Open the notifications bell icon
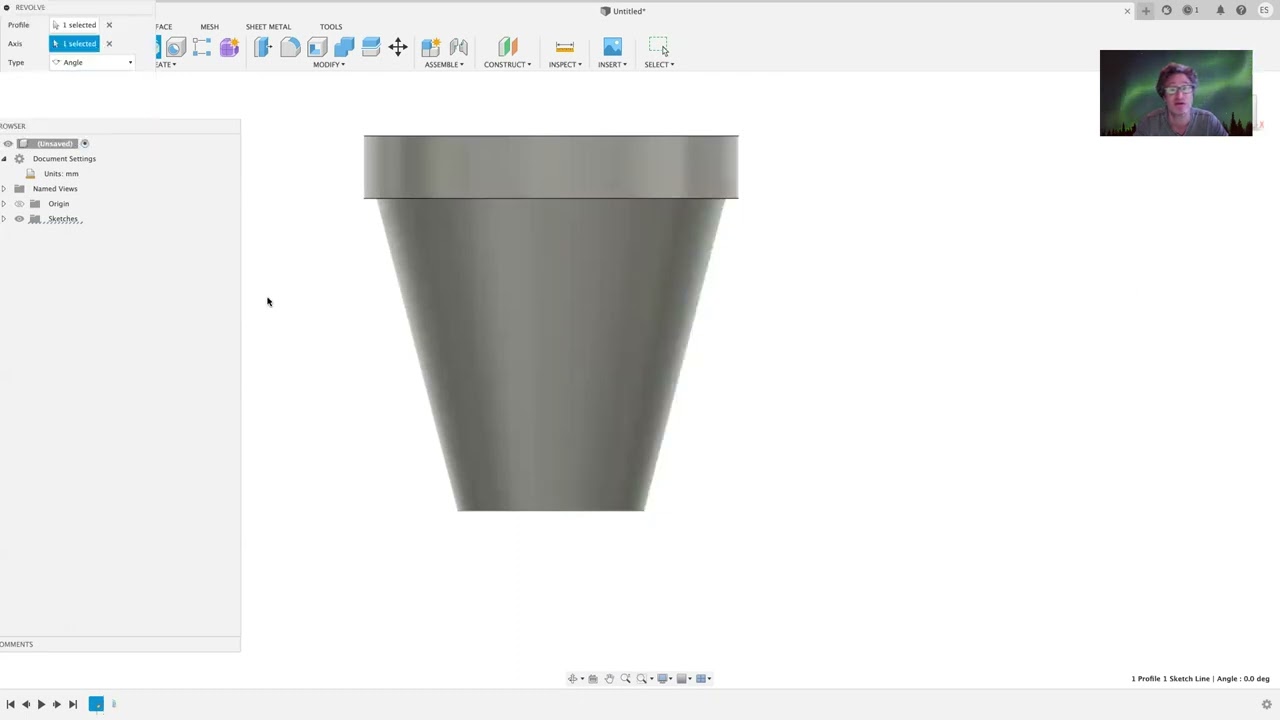Screen dimensions: 1280x720 [1220, 10]
